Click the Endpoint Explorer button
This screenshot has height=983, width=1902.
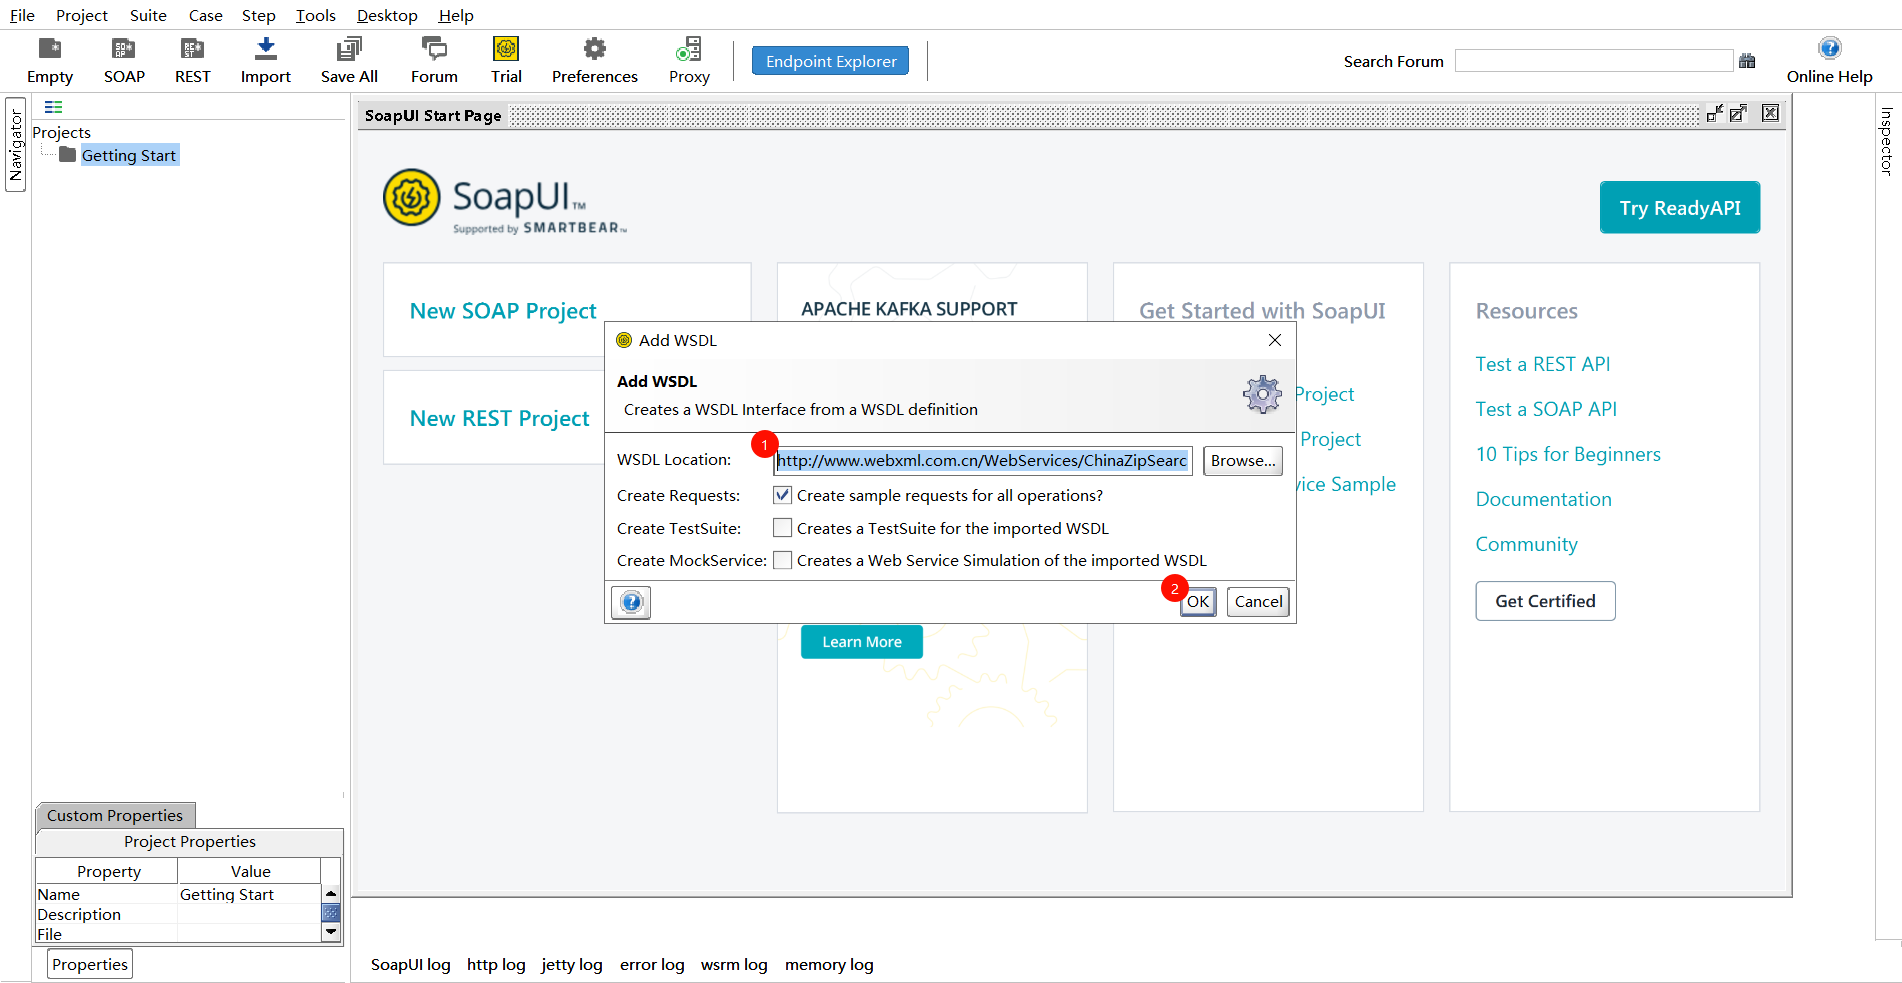click(830, 61)
